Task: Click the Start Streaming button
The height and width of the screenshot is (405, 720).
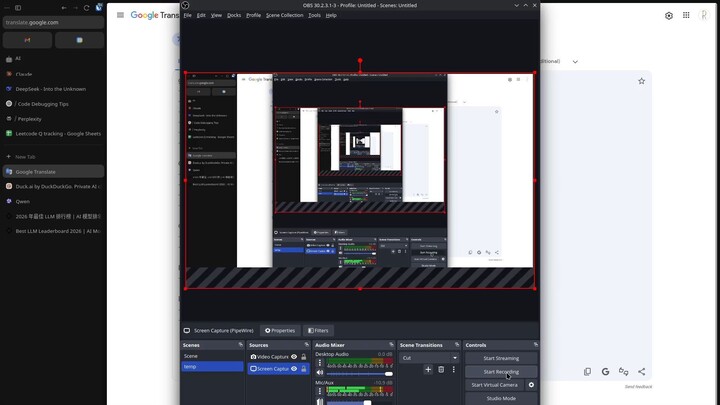Action: 501,358
